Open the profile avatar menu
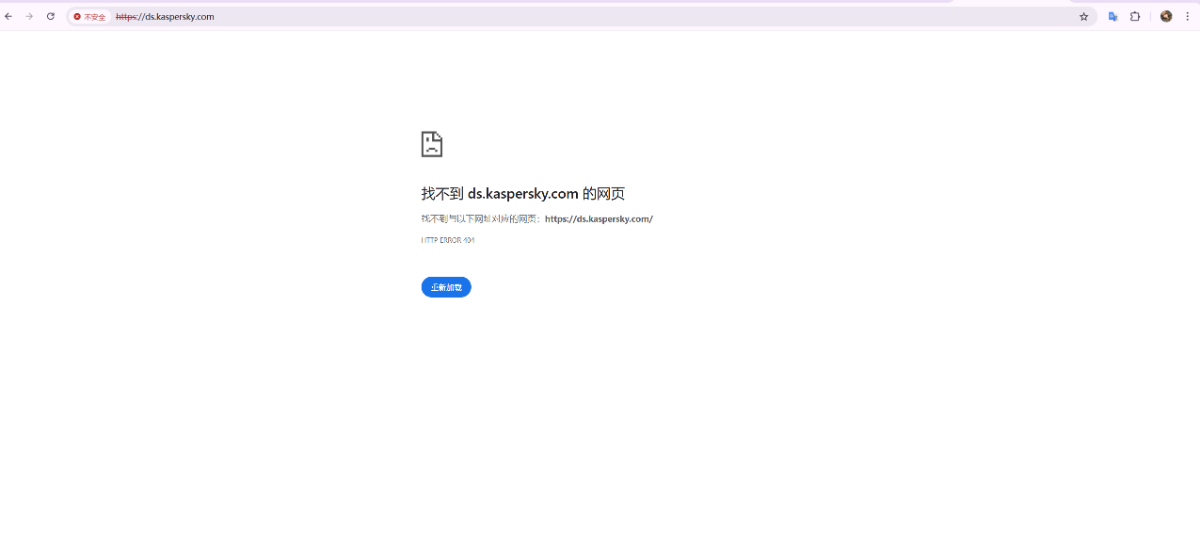 pos(1166,16)
